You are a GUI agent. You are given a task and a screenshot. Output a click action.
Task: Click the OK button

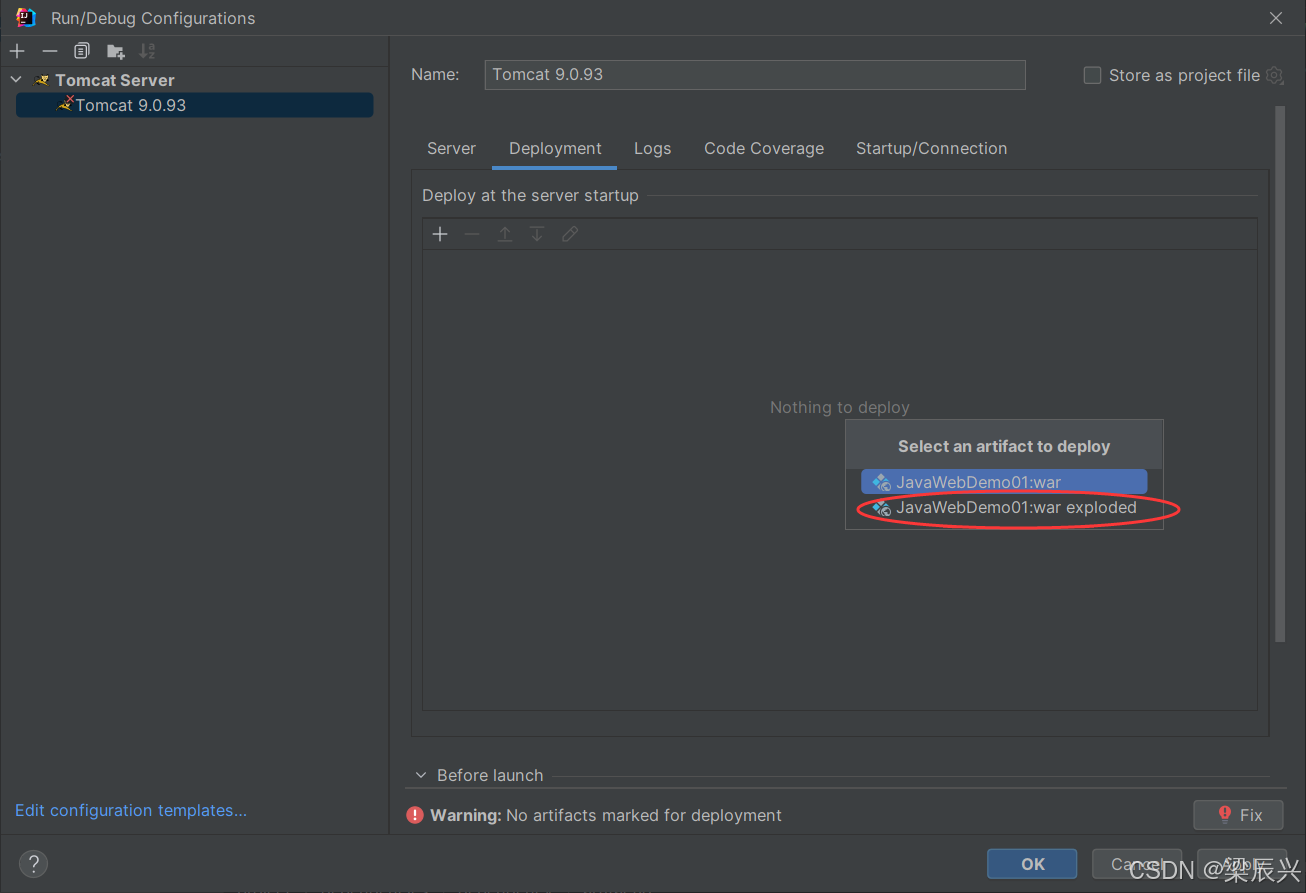coord(1032,864)
